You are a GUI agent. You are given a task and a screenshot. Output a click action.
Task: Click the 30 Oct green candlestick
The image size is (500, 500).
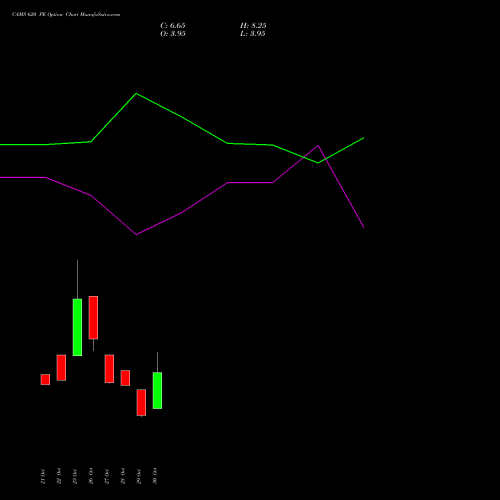click(157, 390)
